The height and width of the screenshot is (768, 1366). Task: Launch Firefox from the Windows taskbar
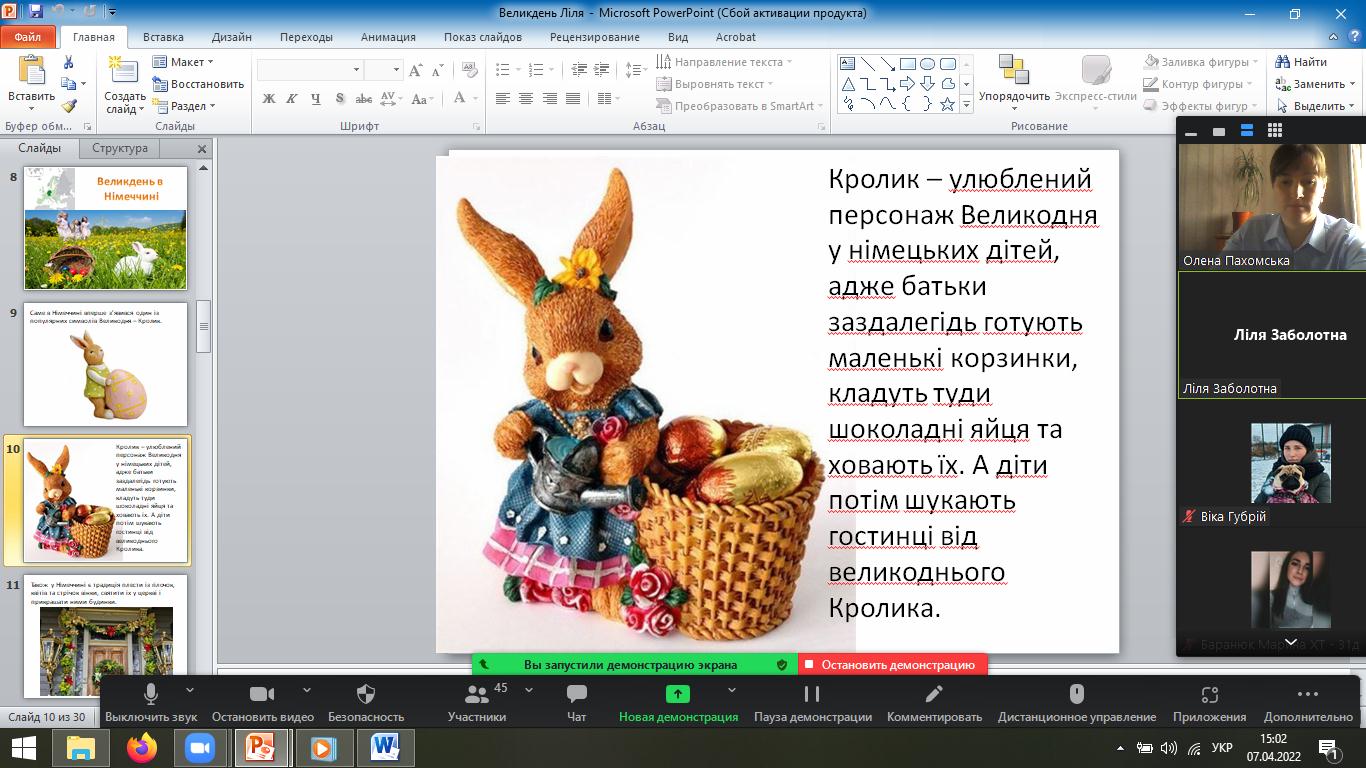[x=142, y=748]
